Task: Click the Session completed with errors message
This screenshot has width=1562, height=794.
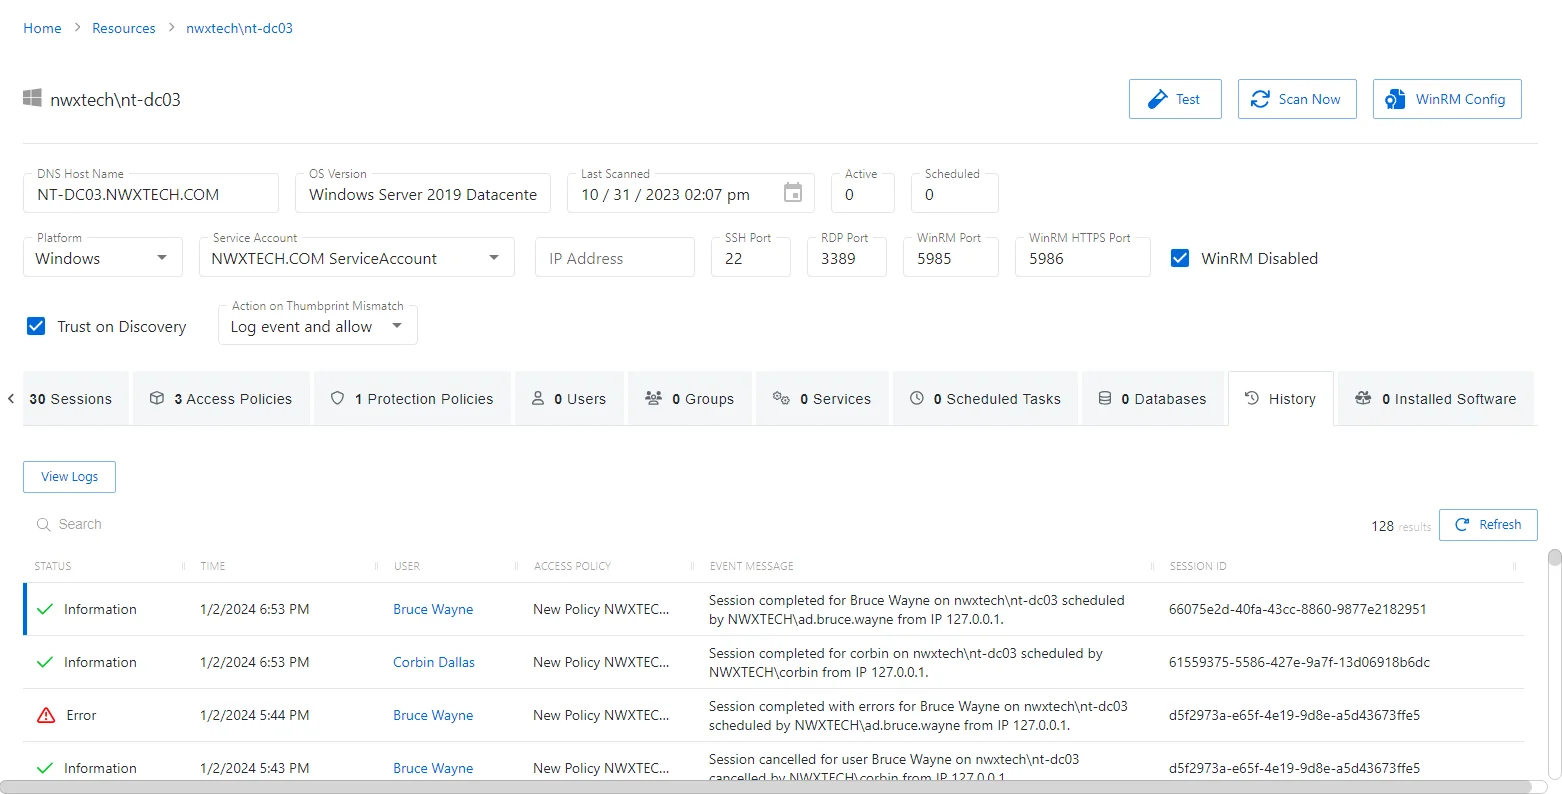Action: point(918,715)
